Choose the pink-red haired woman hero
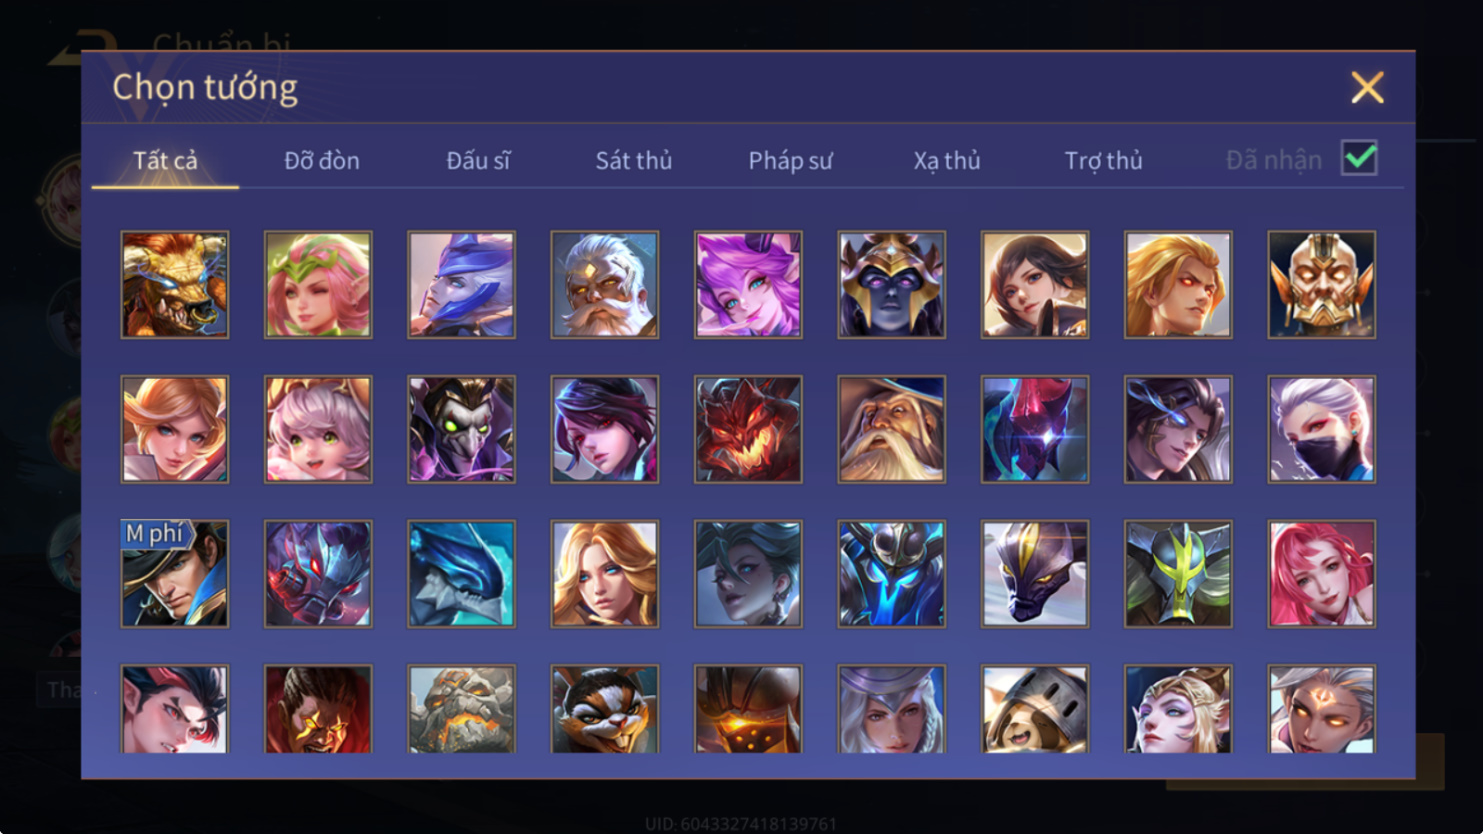The height and width of the screenshot is (834, 1483). pyautogui.click(x=1322, y=574)
